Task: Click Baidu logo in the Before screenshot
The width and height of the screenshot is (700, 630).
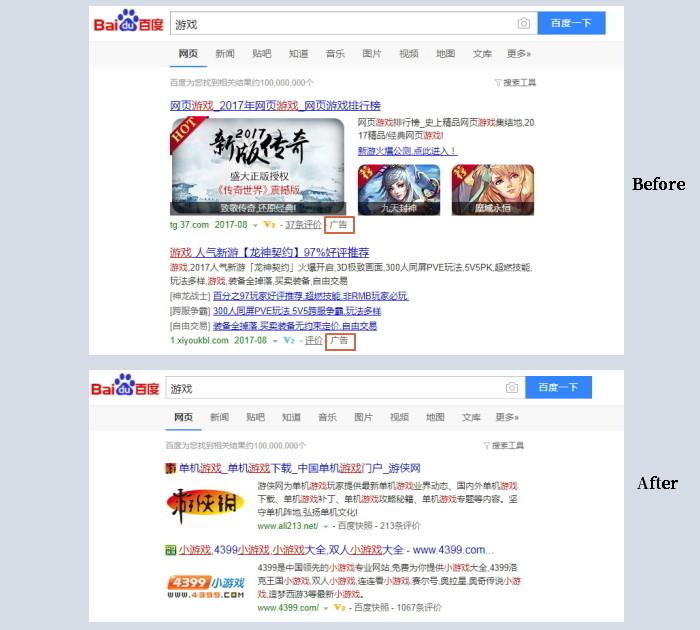Action: [x=128, y=21]
